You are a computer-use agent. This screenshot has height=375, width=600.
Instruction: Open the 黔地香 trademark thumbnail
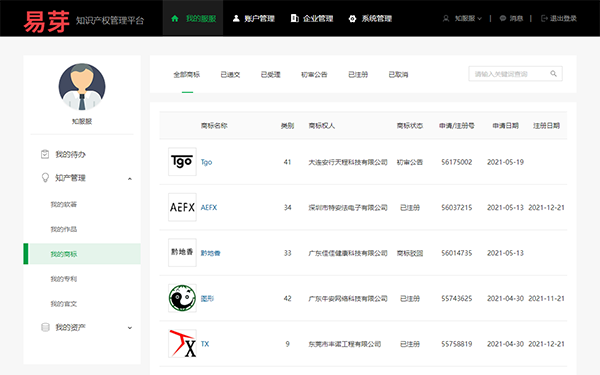click(182, 253)
